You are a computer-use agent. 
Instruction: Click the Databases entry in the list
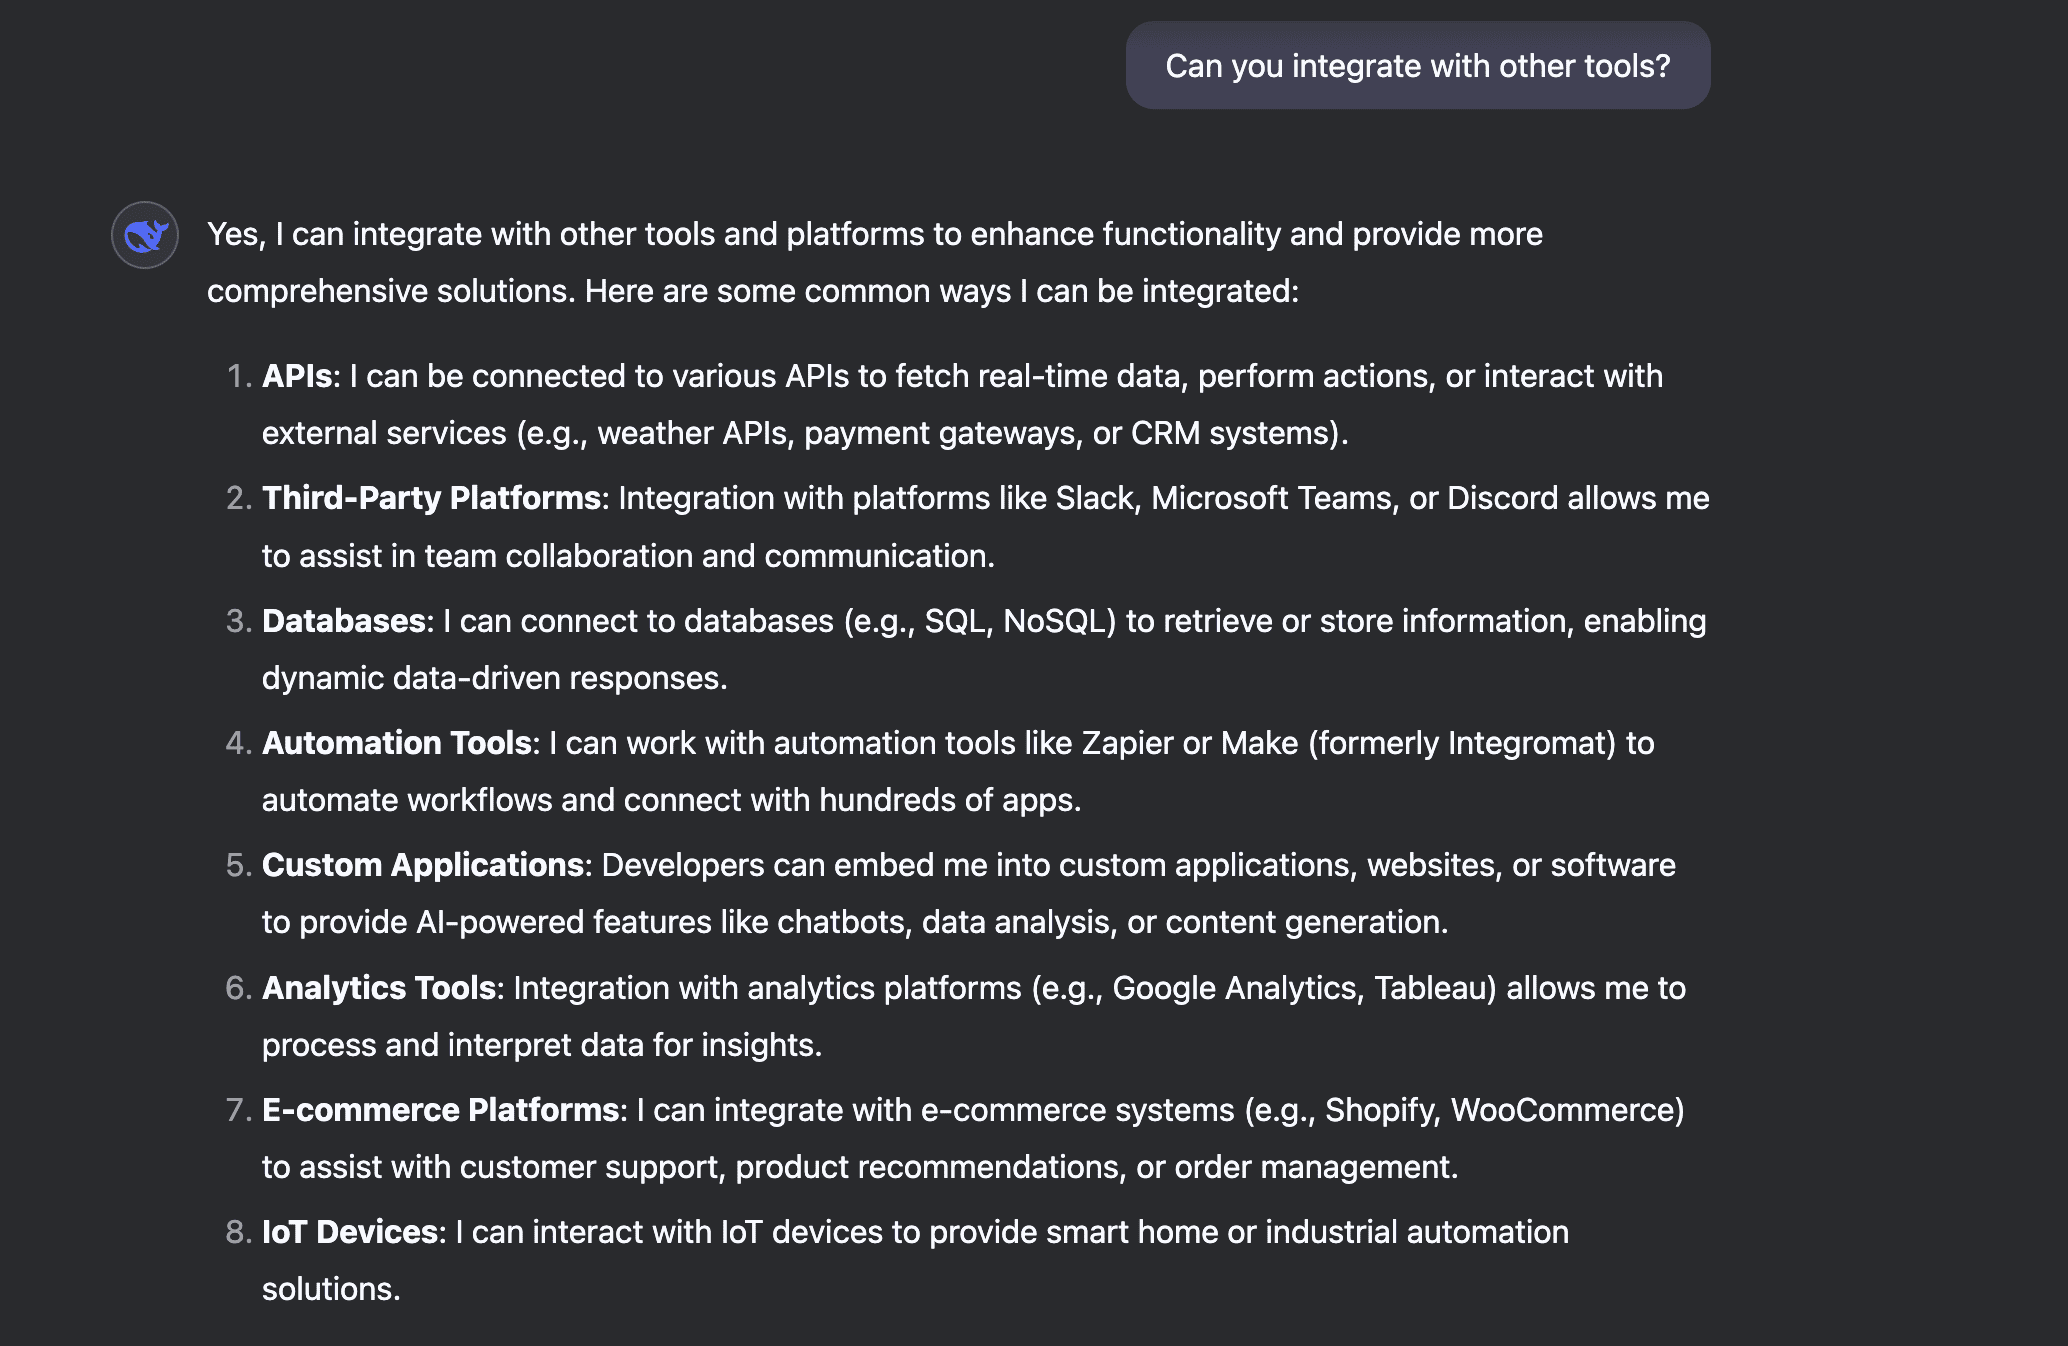click(341, 620)
